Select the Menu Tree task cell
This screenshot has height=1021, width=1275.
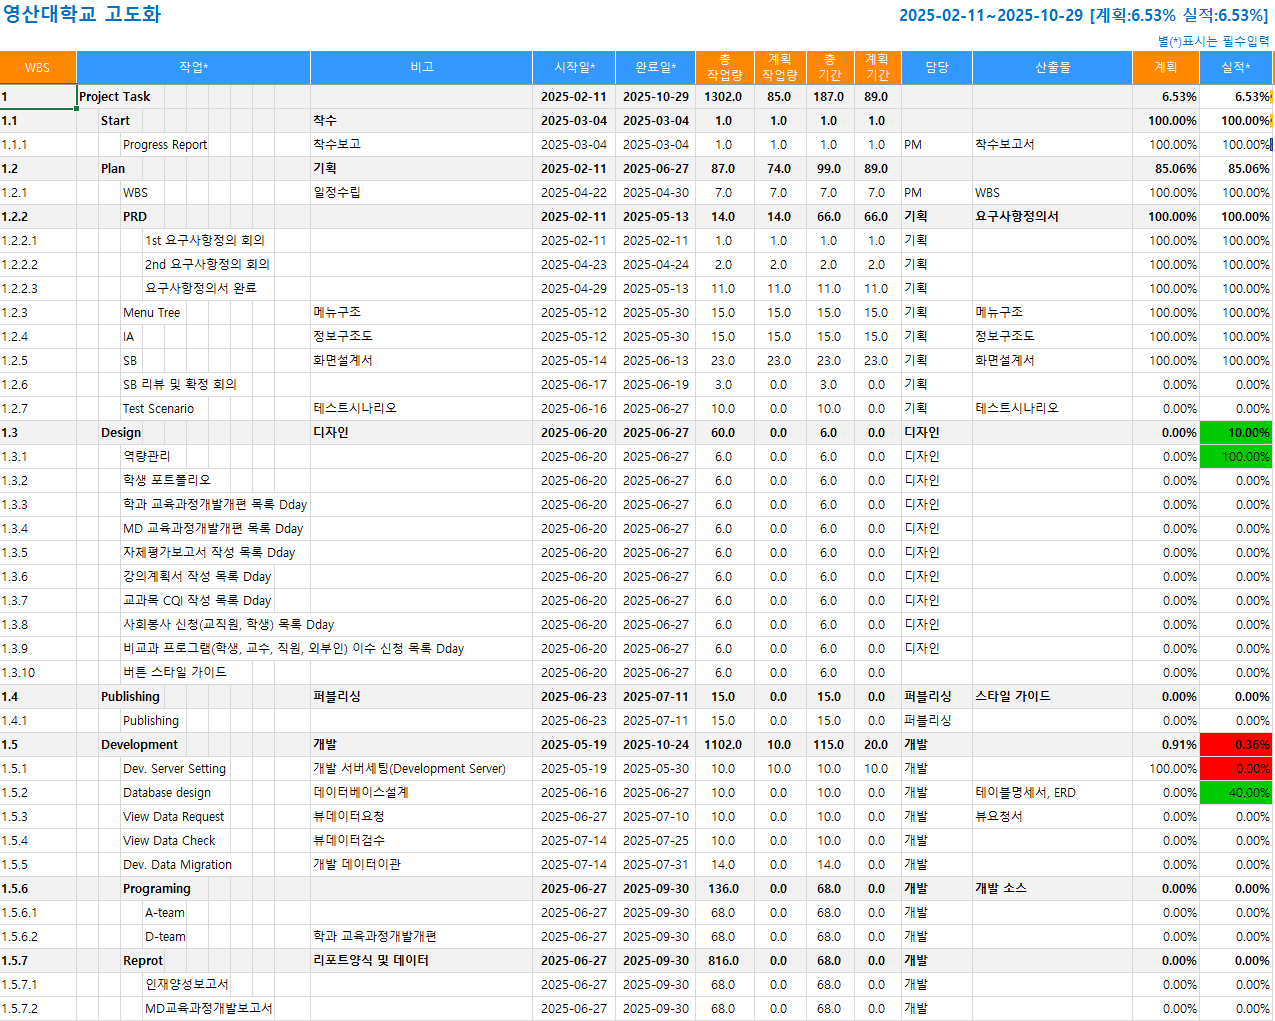[152, 313]
